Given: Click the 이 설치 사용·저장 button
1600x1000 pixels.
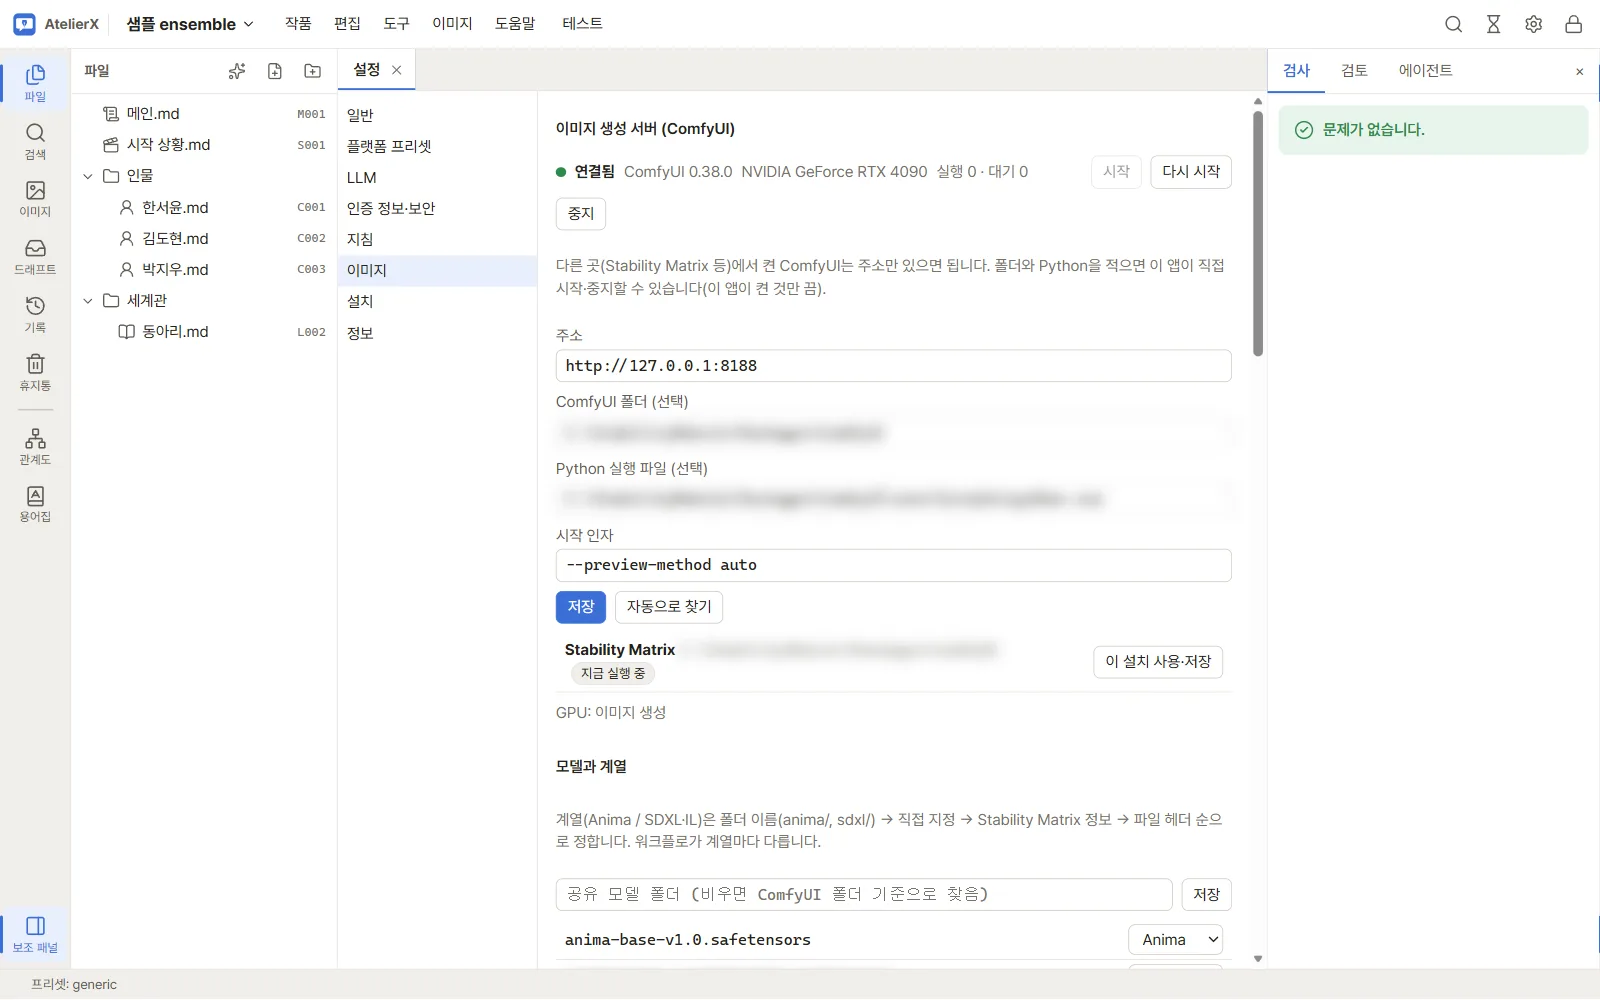Looking at the screenshot, I should point(1158,662).
